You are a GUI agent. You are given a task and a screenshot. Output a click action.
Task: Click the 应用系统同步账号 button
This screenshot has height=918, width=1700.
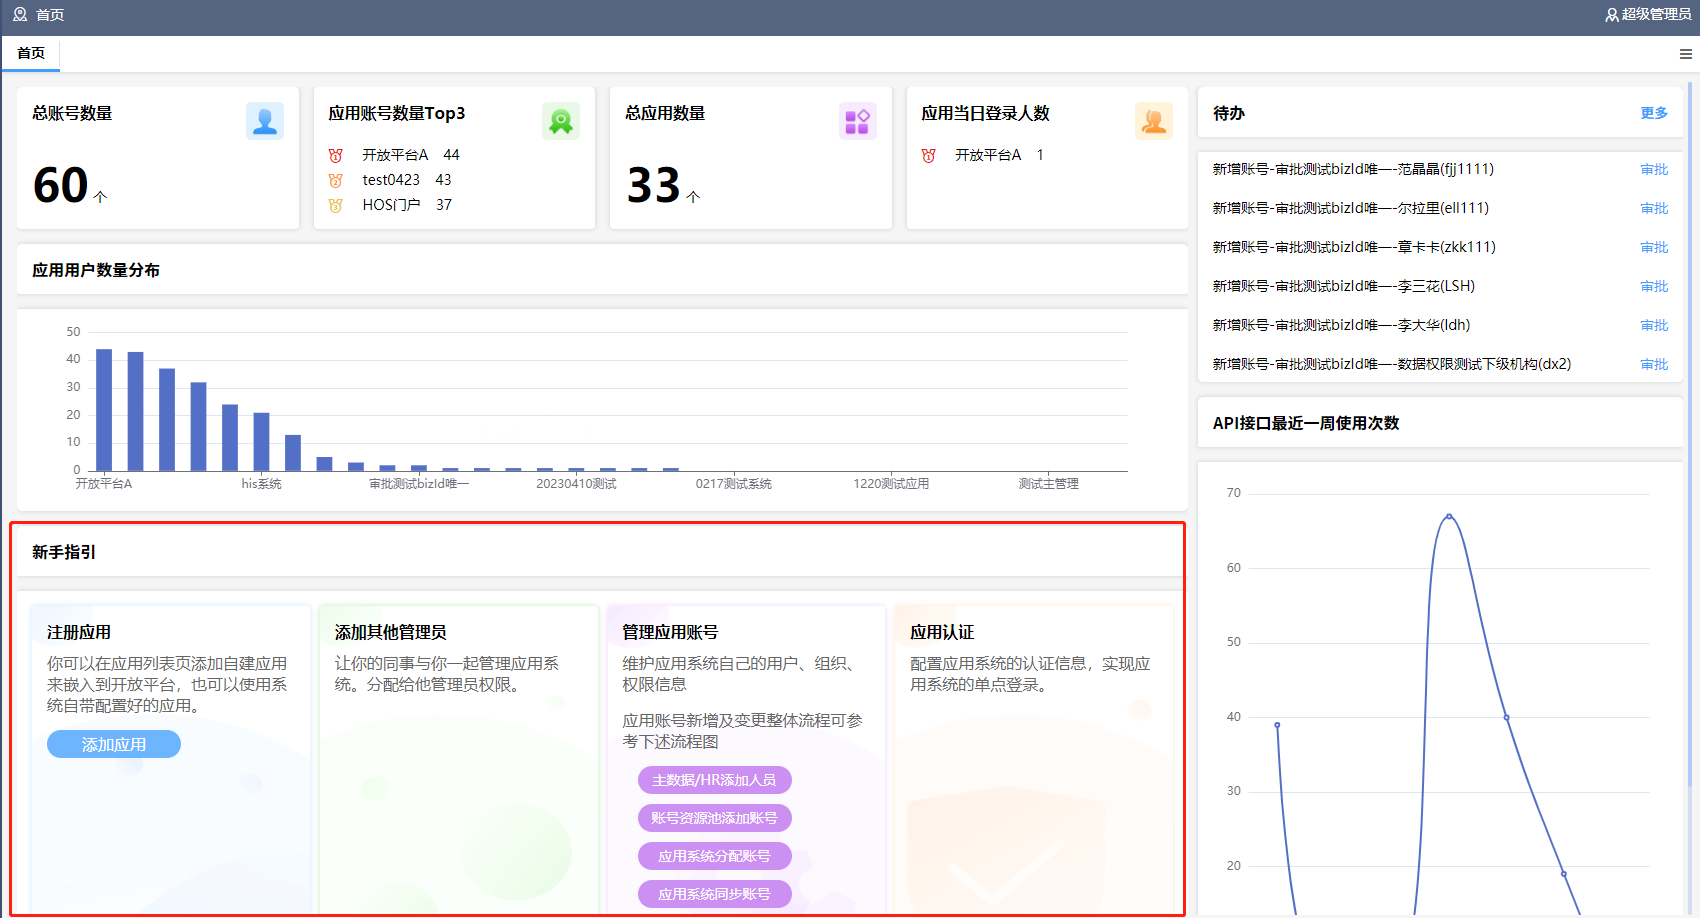(714, 894)
